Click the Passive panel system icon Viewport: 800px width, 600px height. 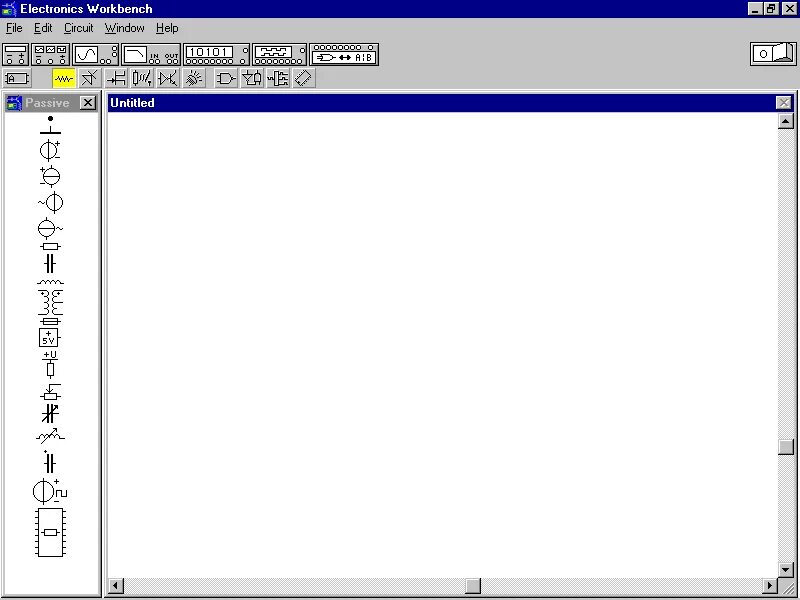point(14,103)
